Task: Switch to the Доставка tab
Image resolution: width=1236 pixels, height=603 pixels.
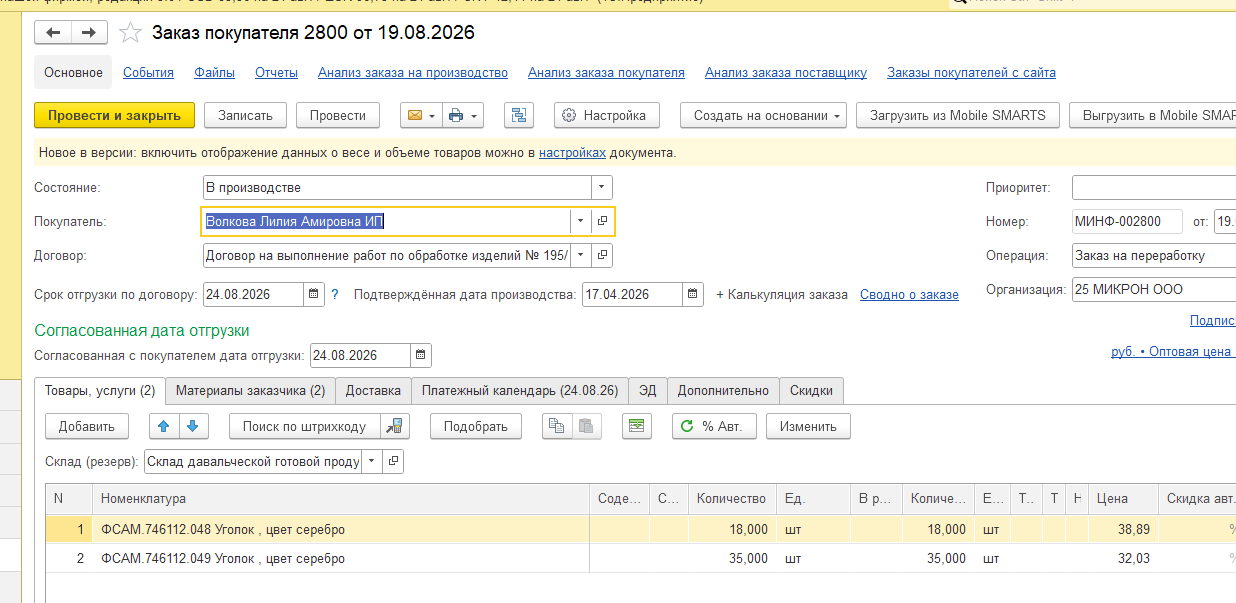Action: pos(373,390)
